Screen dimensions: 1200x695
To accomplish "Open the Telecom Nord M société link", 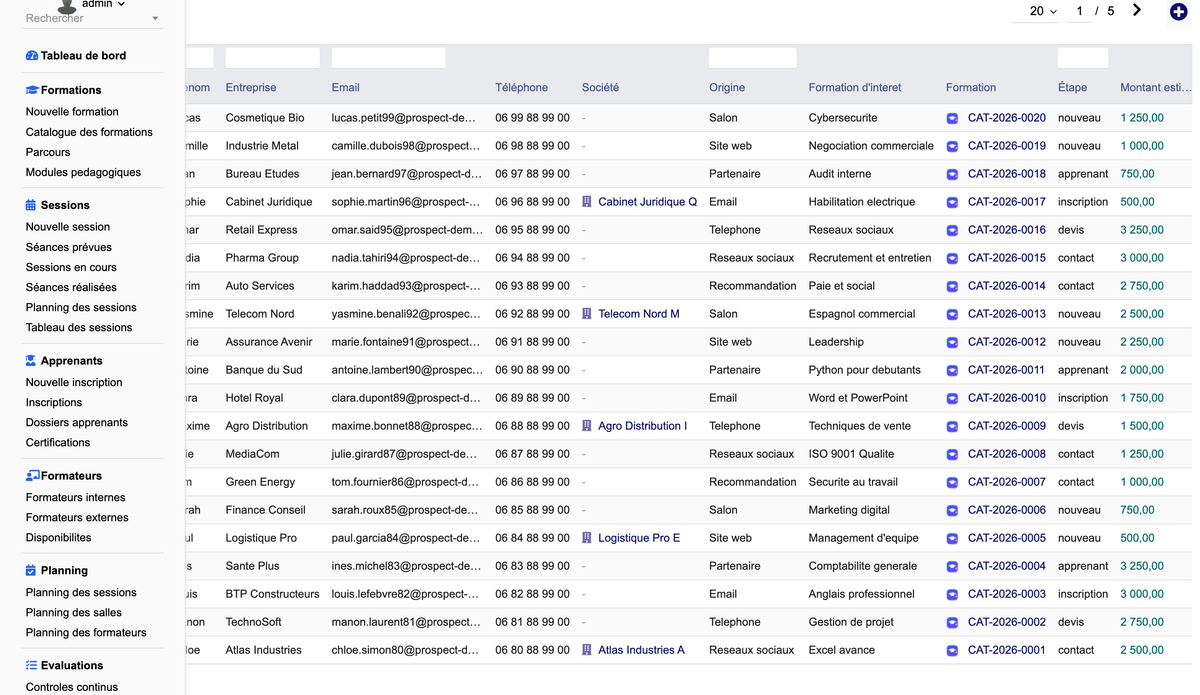I will tap(639, 314).
